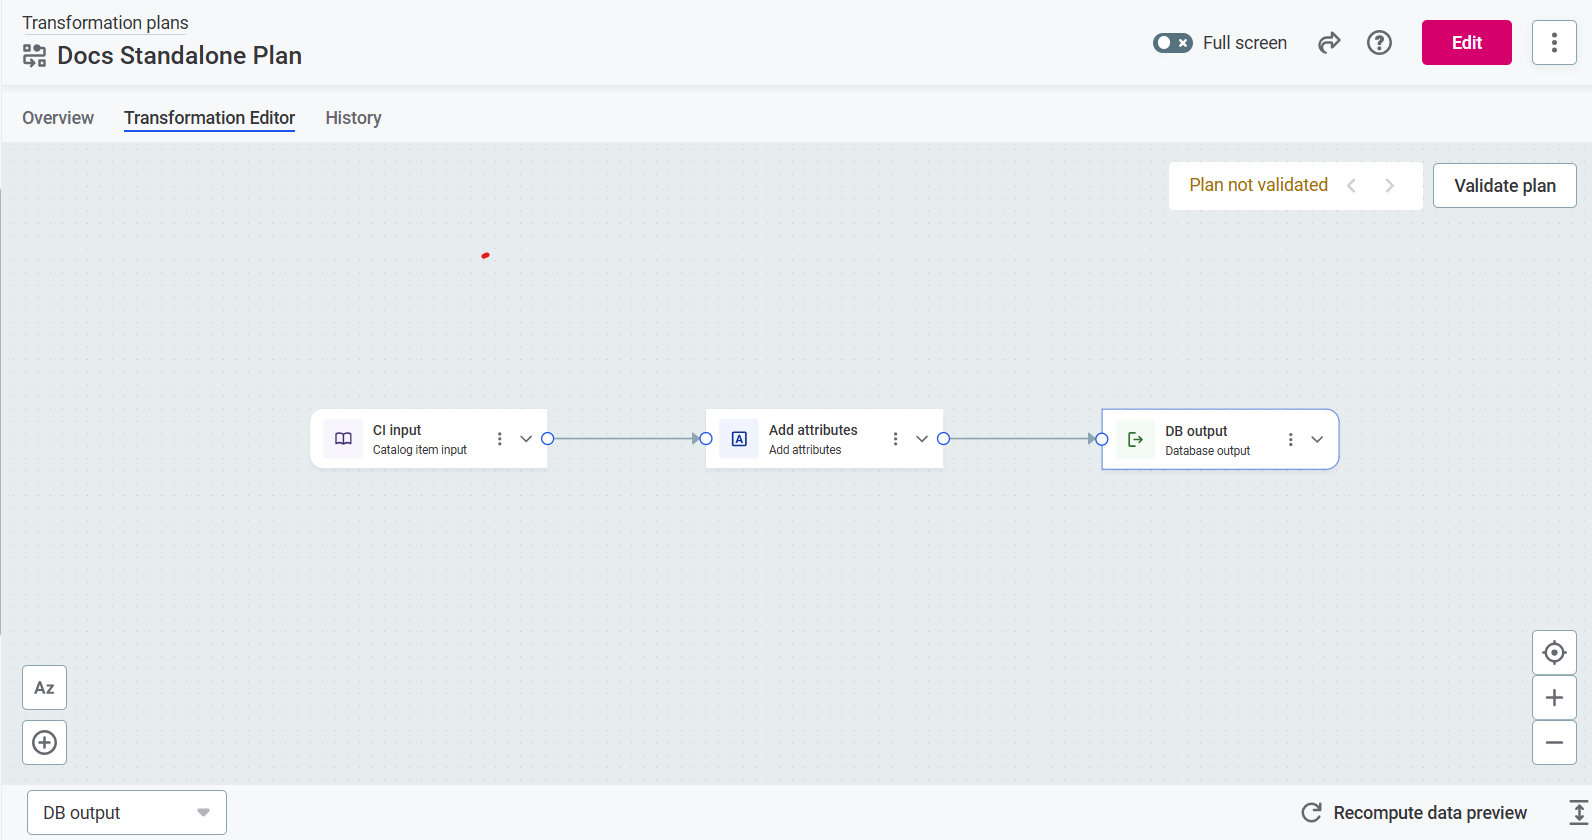Open DB output step kebab menu

pyautogui.click(x=1291, y=440)
